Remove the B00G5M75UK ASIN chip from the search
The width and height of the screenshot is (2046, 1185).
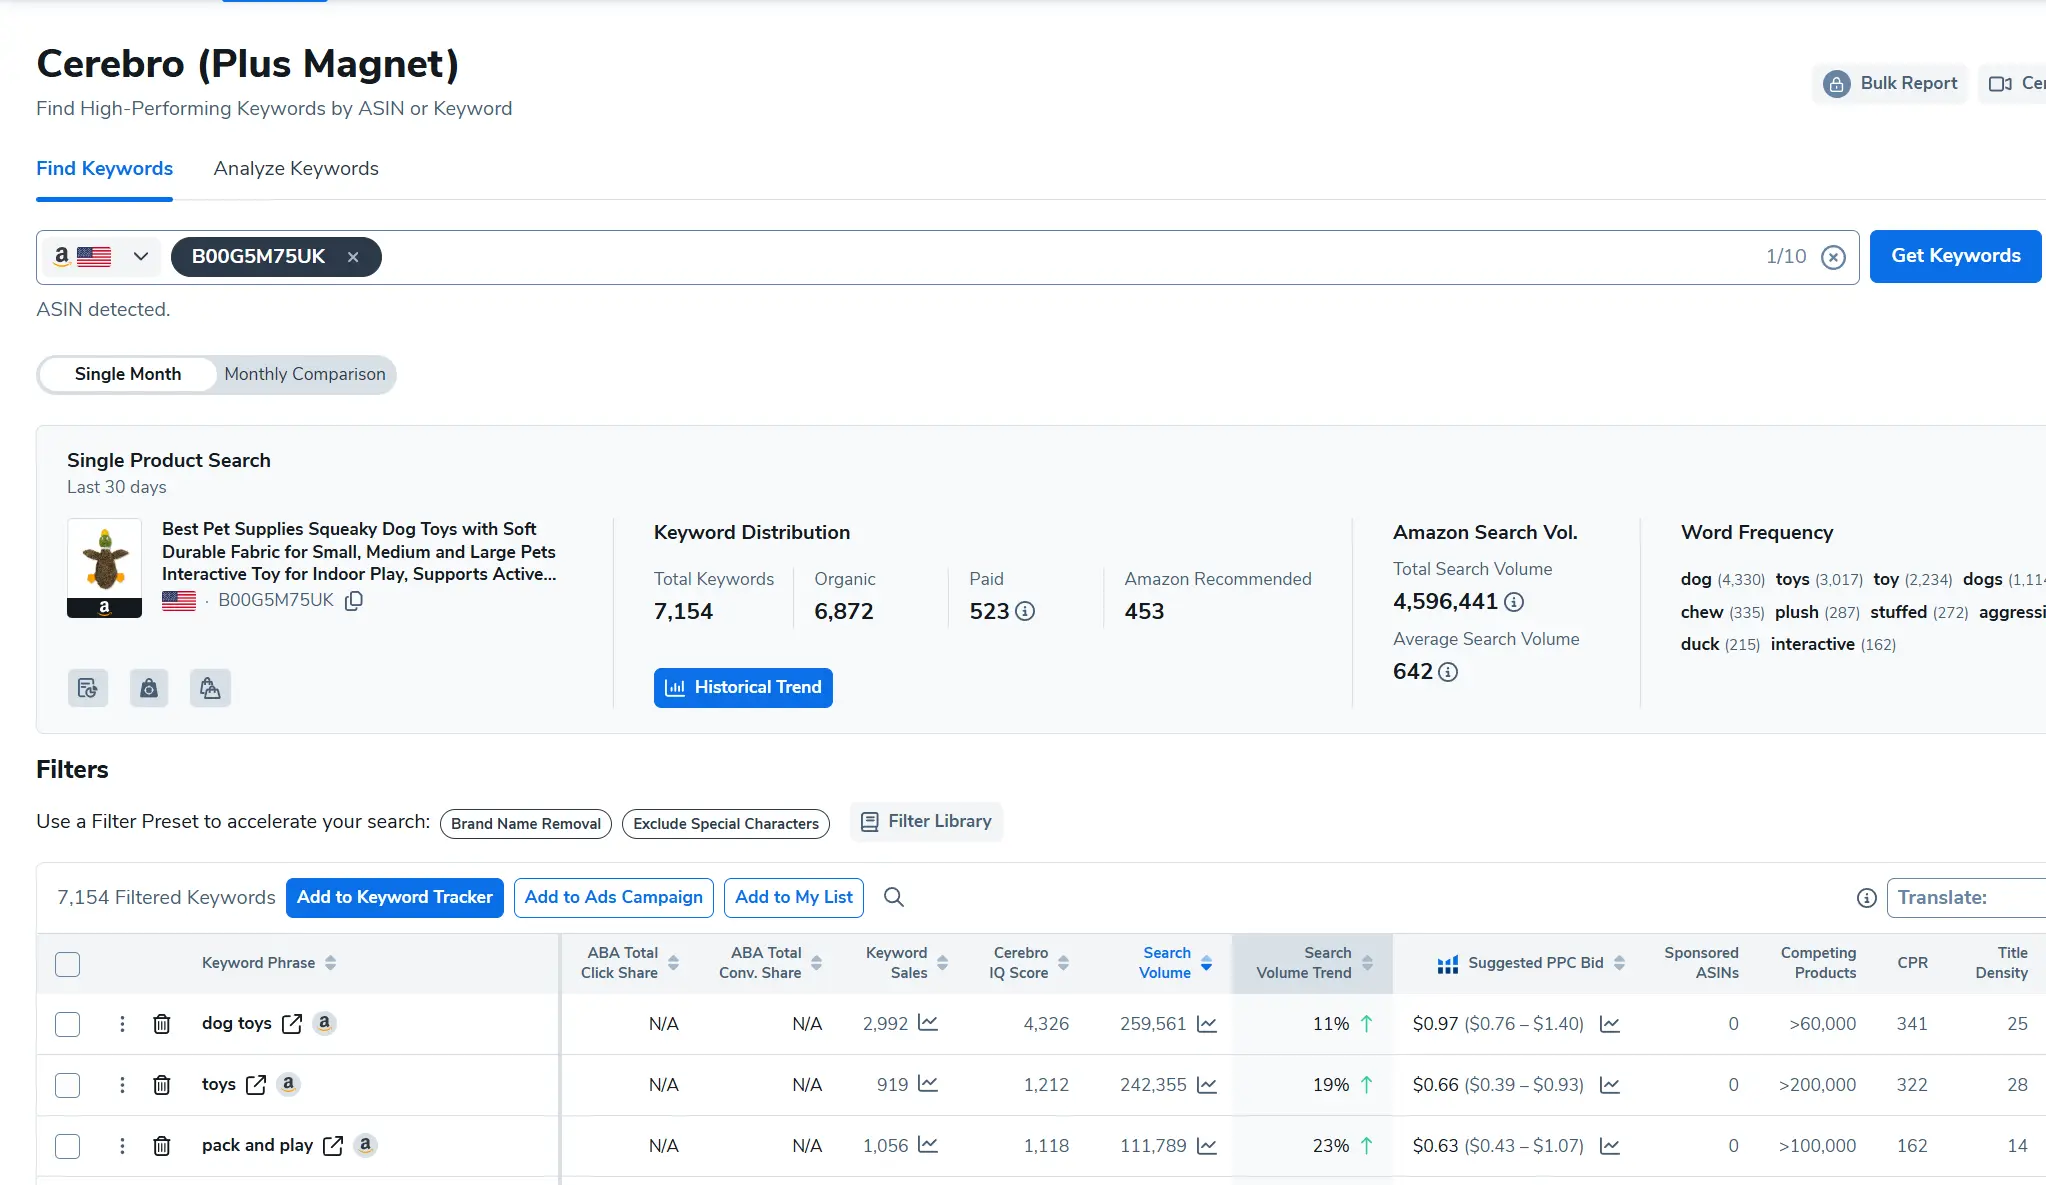pos(353,256)
